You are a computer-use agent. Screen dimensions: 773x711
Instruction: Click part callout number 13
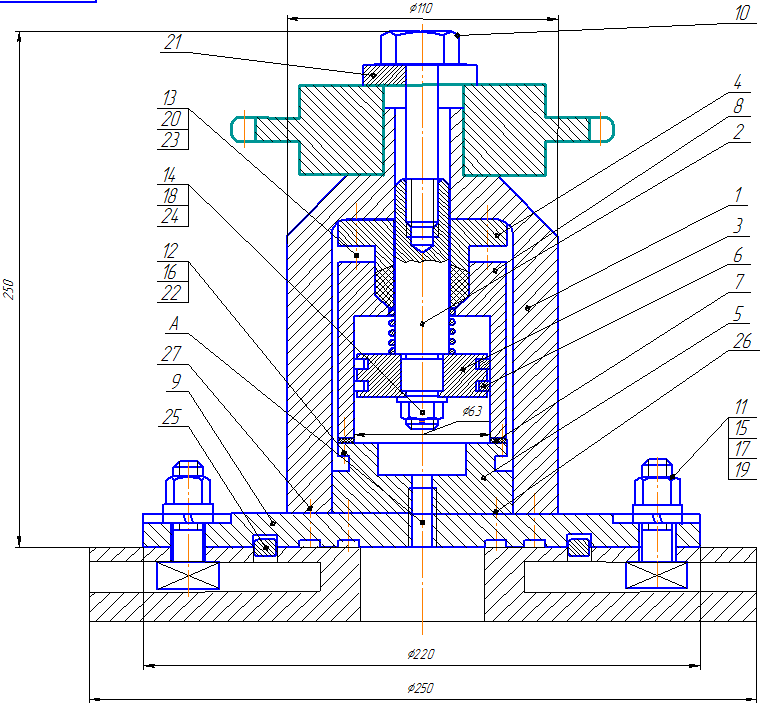click(170, 98)
